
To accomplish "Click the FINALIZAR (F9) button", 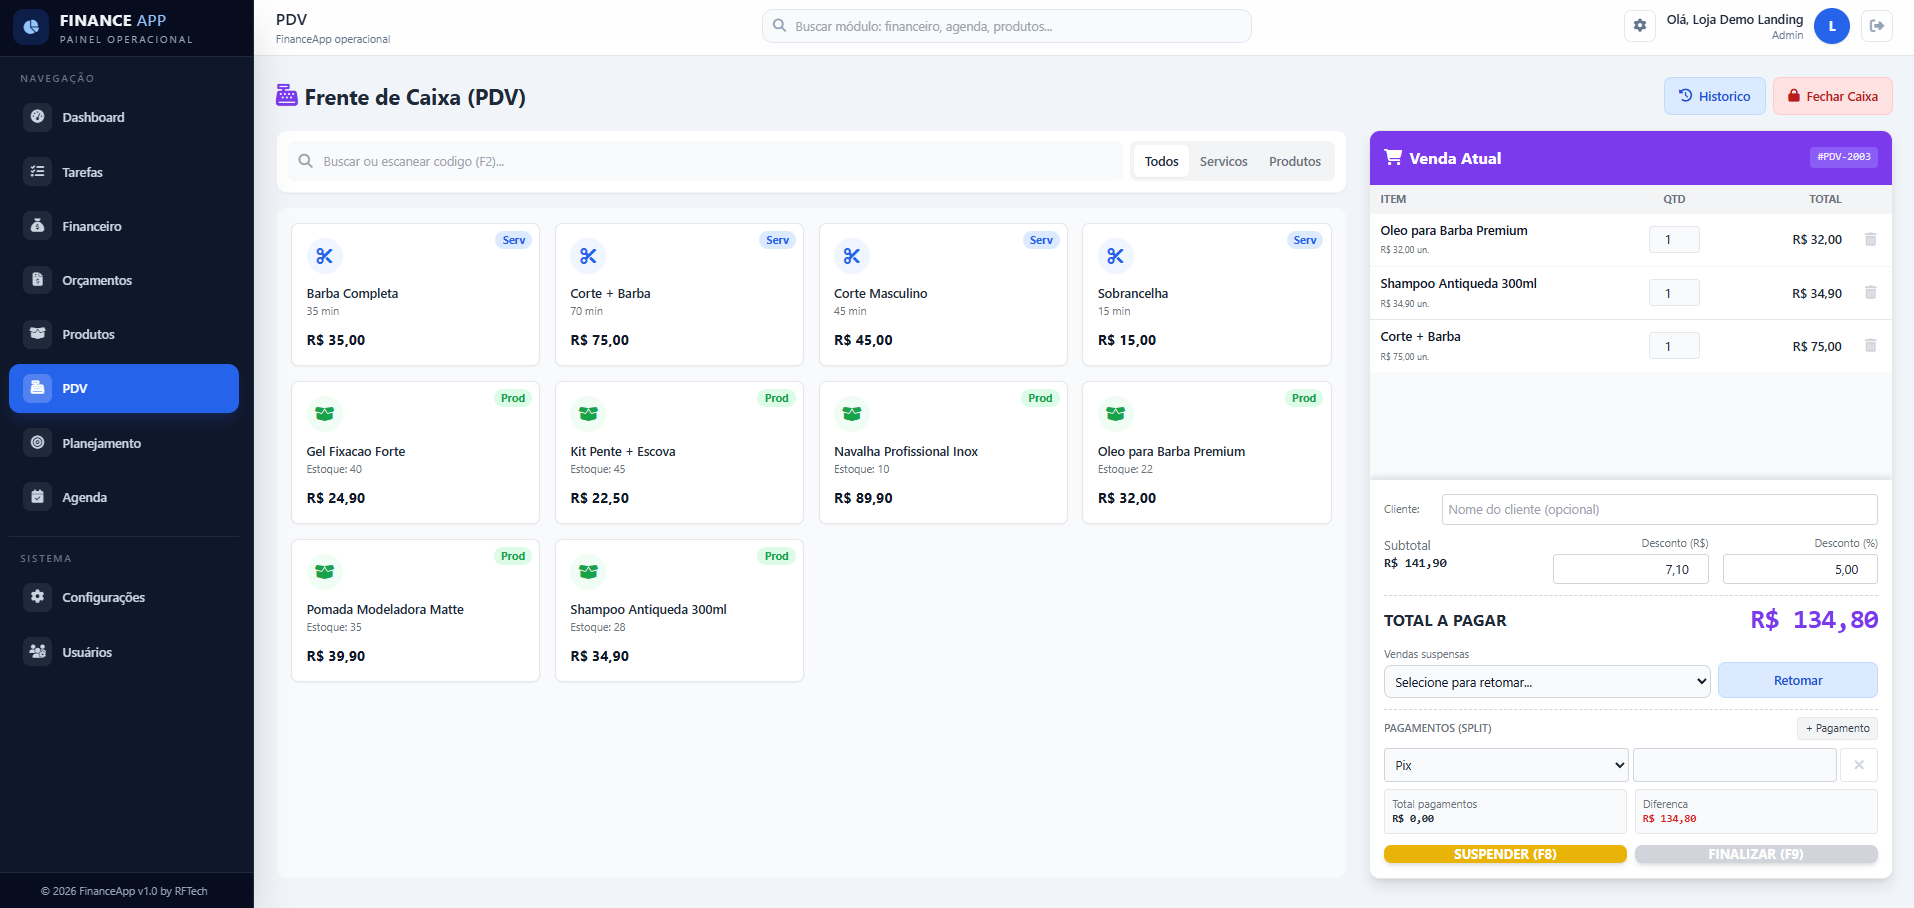I will click(x=1756, y=854).
